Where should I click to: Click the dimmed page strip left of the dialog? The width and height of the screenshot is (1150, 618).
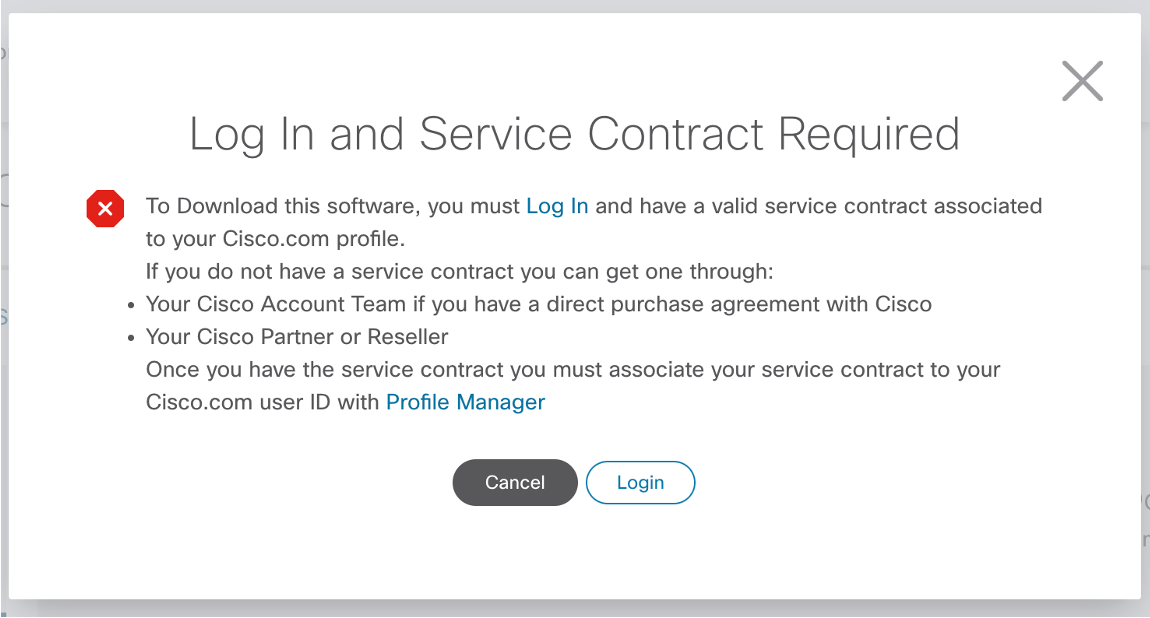(x=4, y=309)
